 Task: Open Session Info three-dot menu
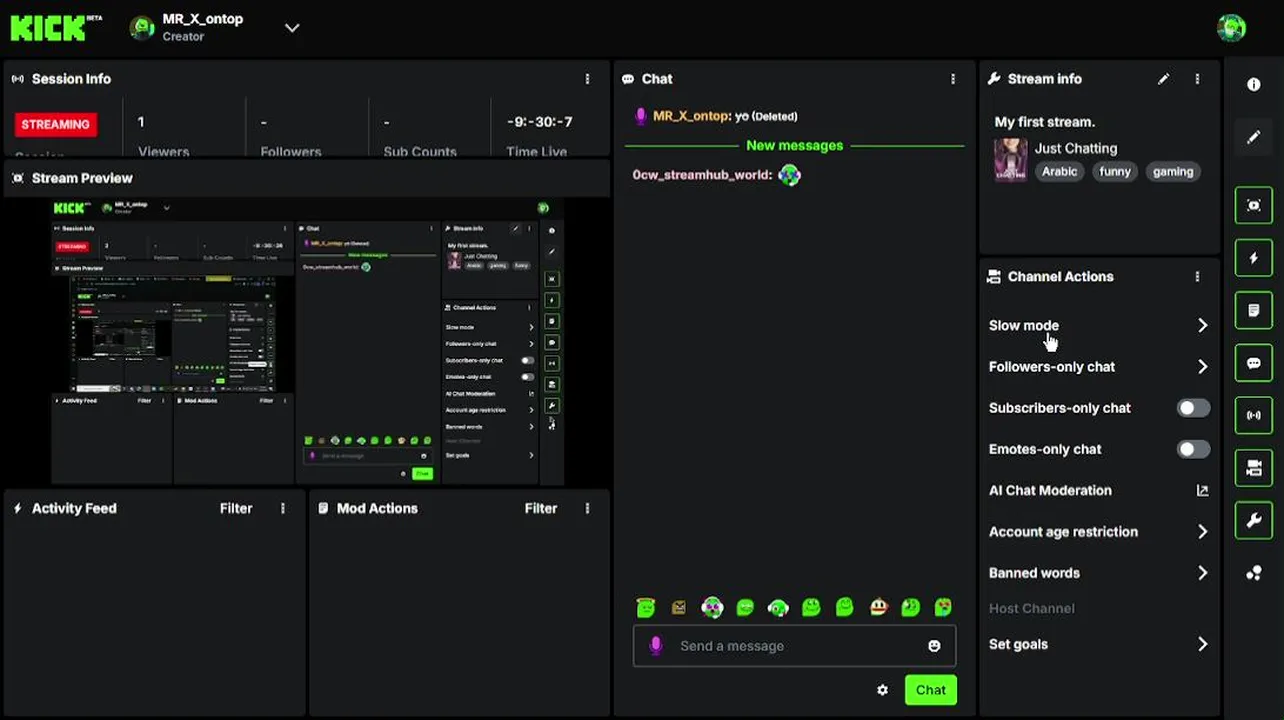click(x=587, y=79)
